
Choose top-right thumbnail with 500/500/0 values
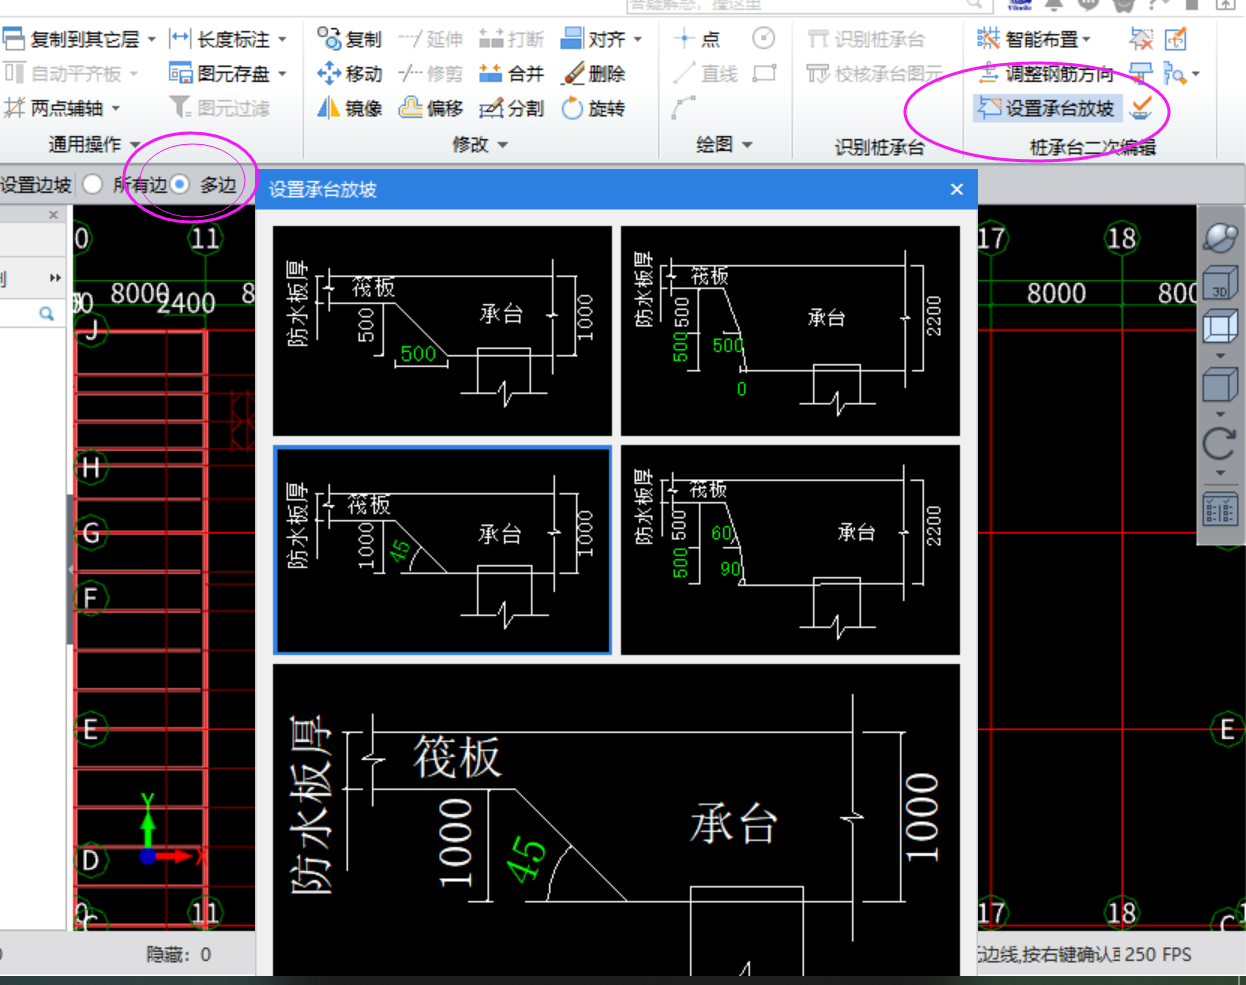tap(790, 330)
